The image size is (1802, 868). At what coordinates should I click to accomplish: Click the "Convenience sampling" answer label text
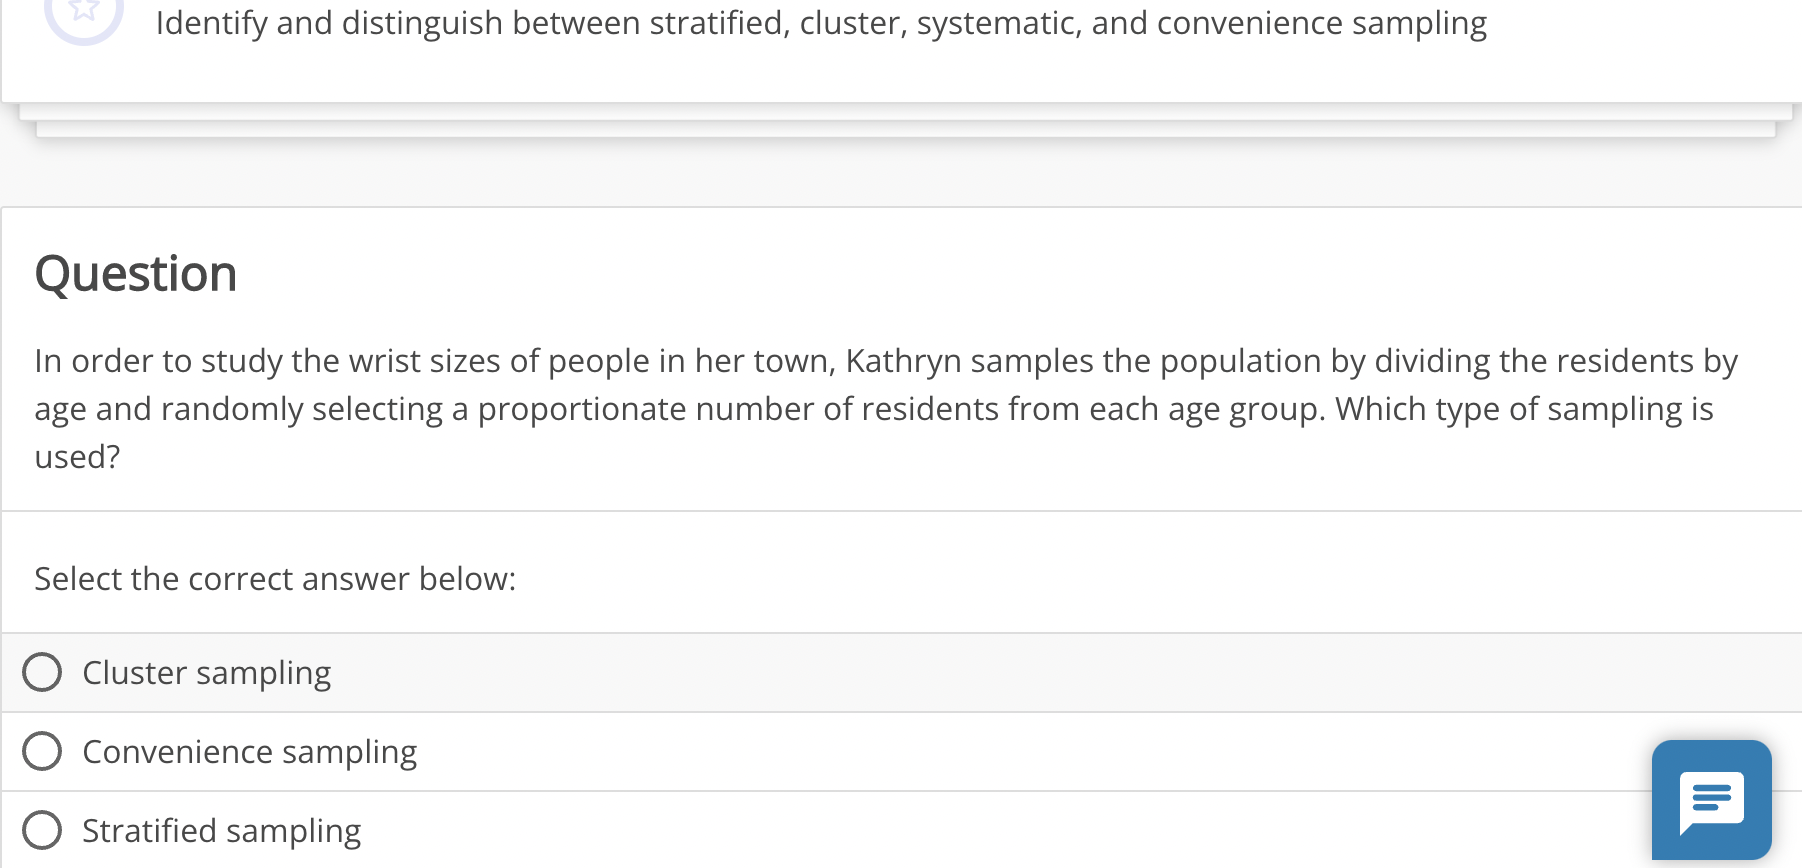click(249, 752)
